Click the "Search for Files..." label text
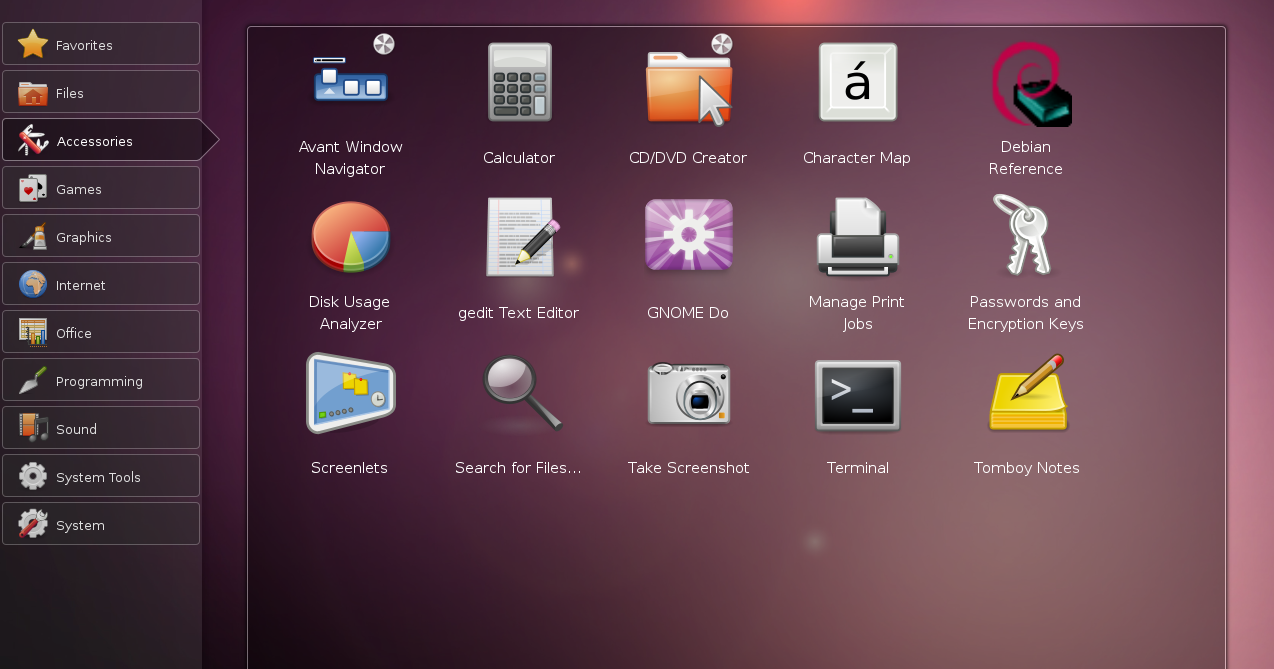Viewport: 1274px width, 669px height. click(518, 468)
